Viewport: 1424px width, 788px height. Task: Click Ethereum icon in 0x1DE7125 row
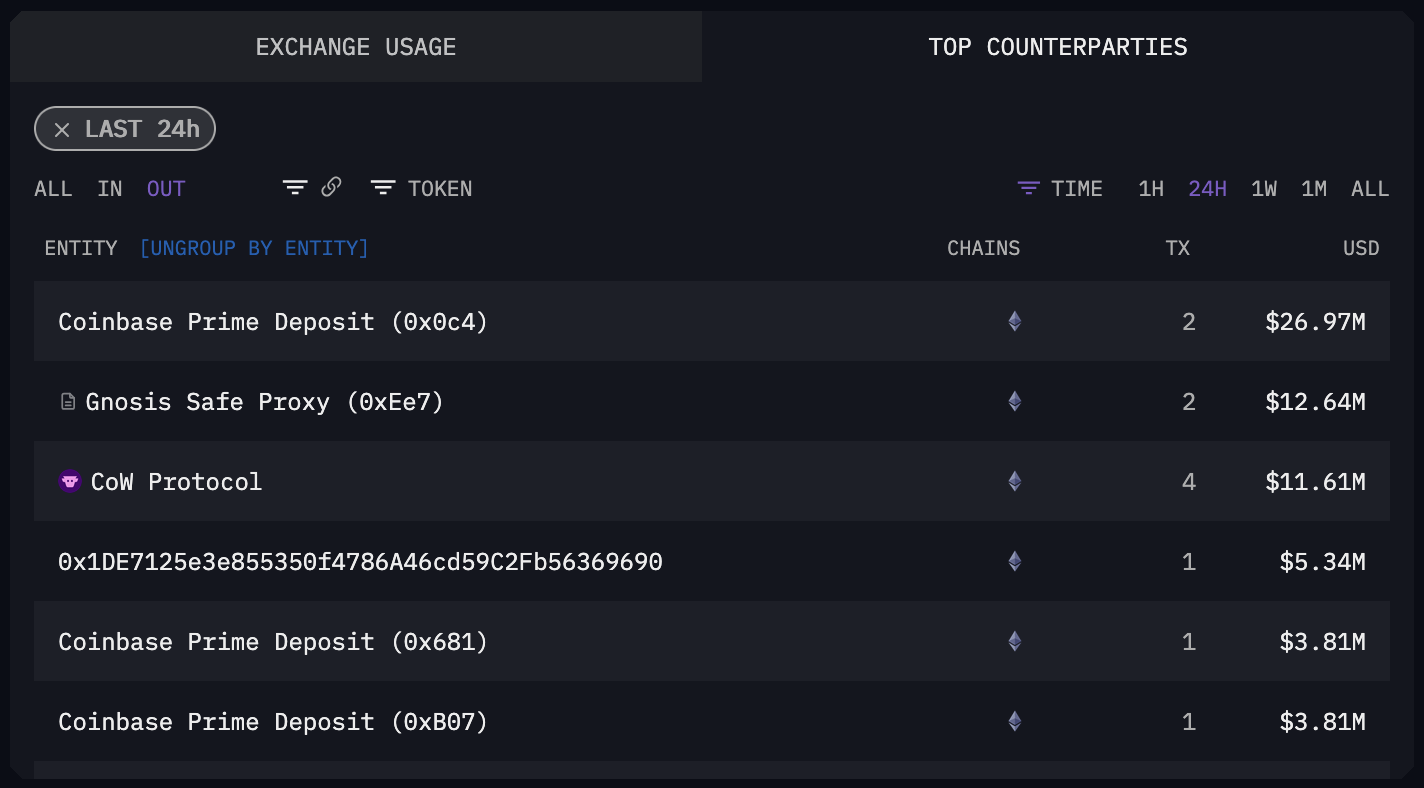[1015, 561]
